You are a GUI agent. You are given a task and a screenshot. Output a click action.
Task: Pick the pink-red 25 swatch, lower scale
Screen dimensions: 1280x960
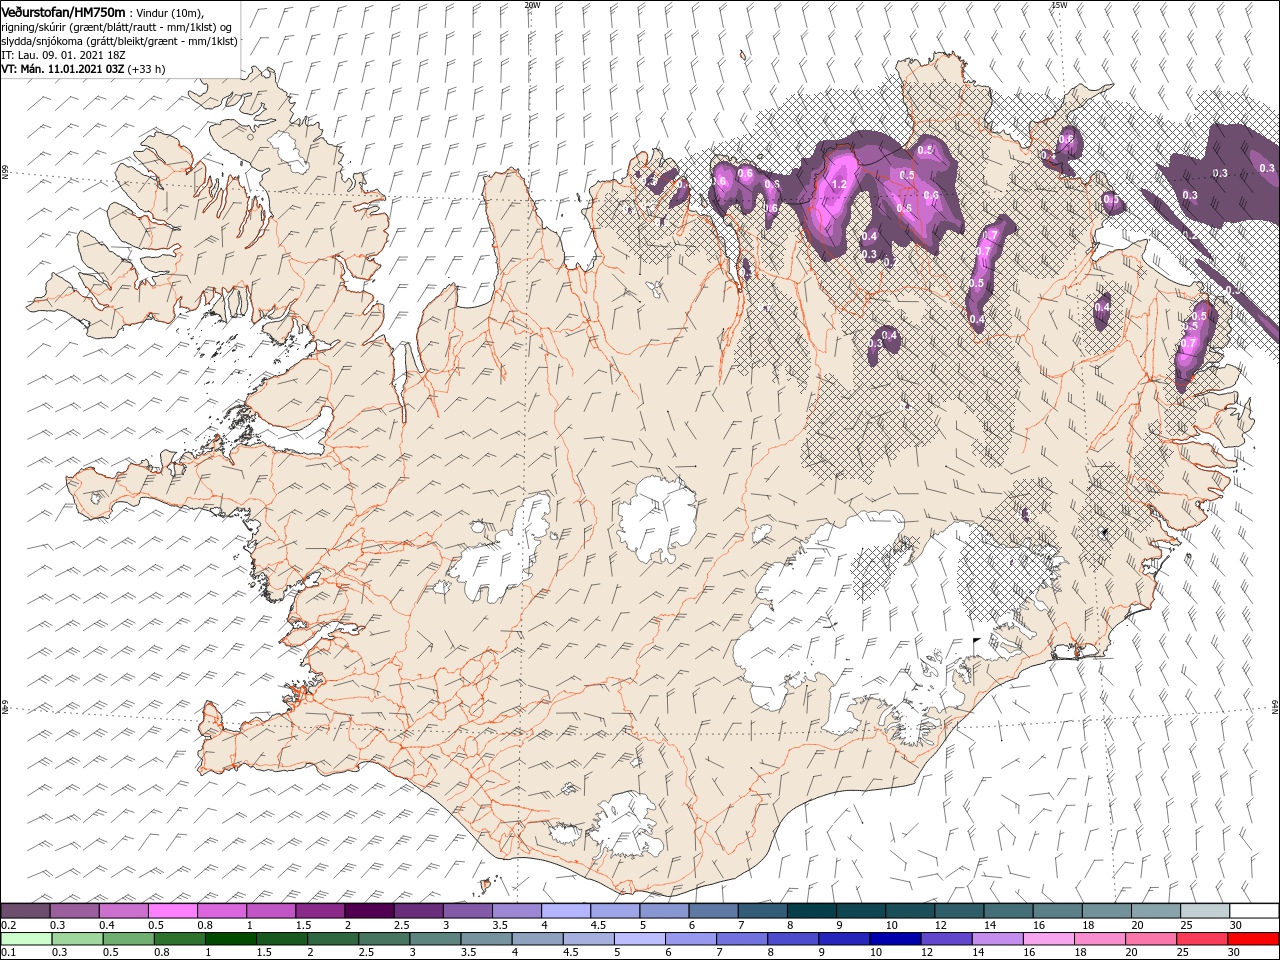pyautogui.click(x=1202, y=939)
